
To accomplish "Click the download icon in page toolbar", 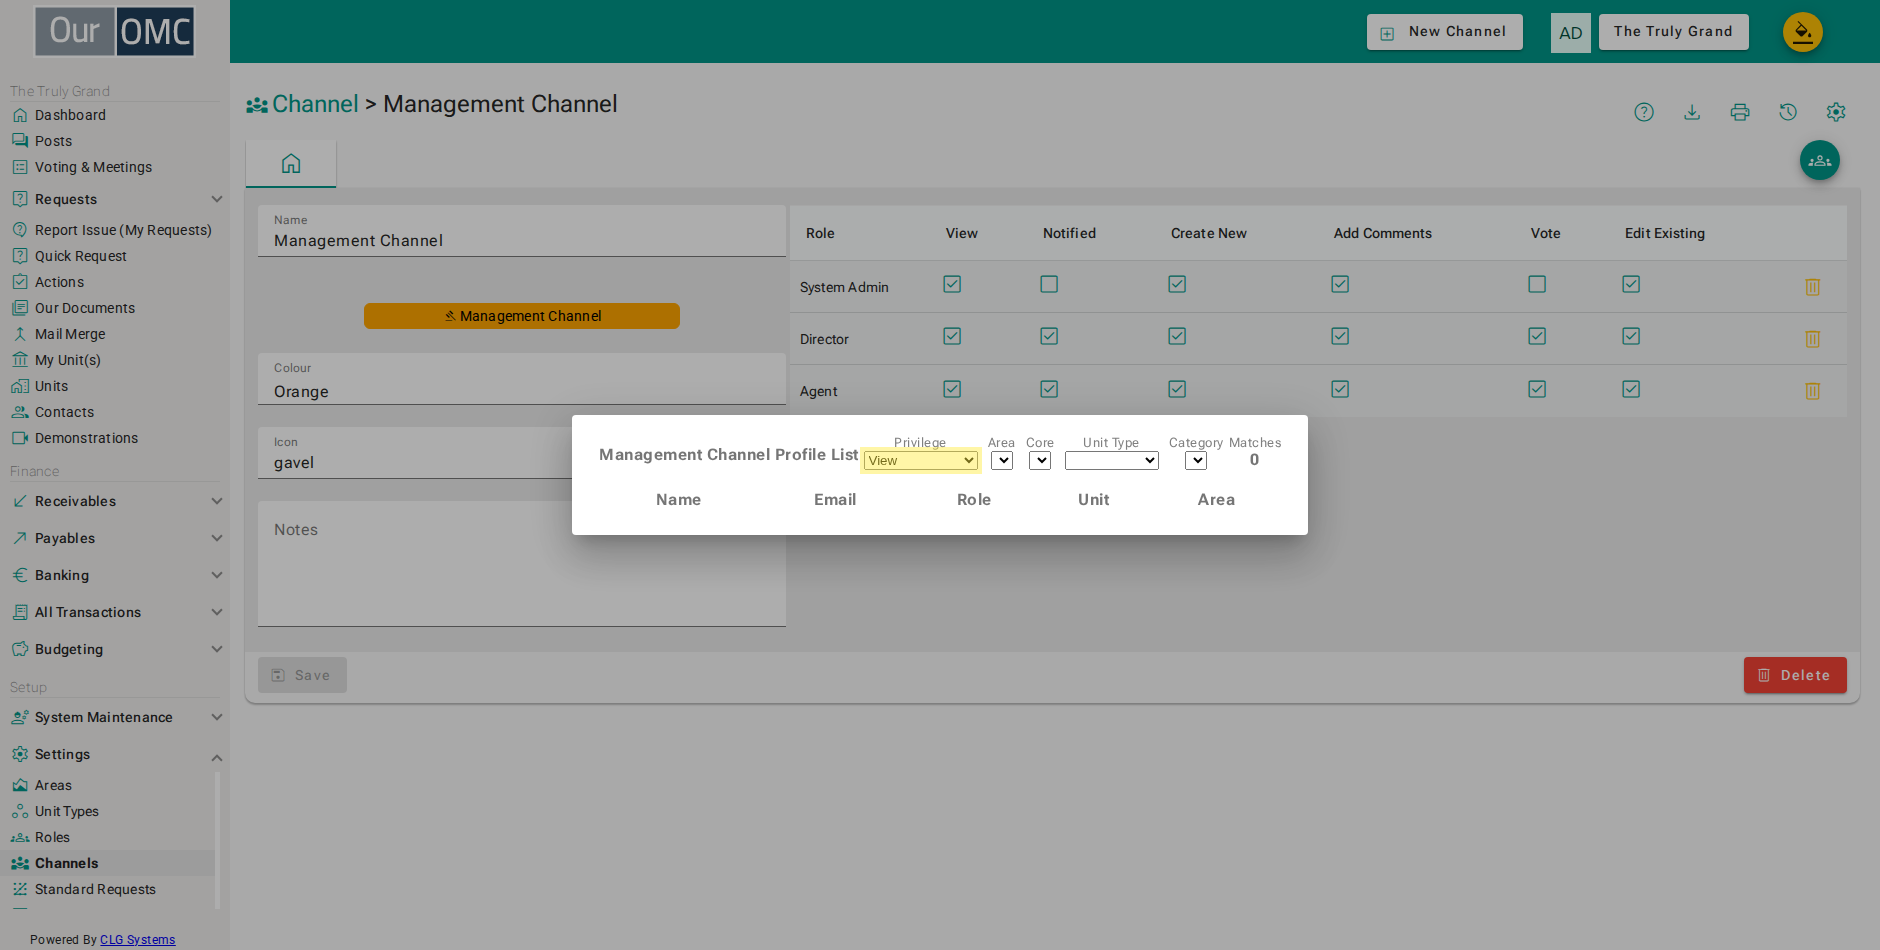I will [x=1692, y=112].
